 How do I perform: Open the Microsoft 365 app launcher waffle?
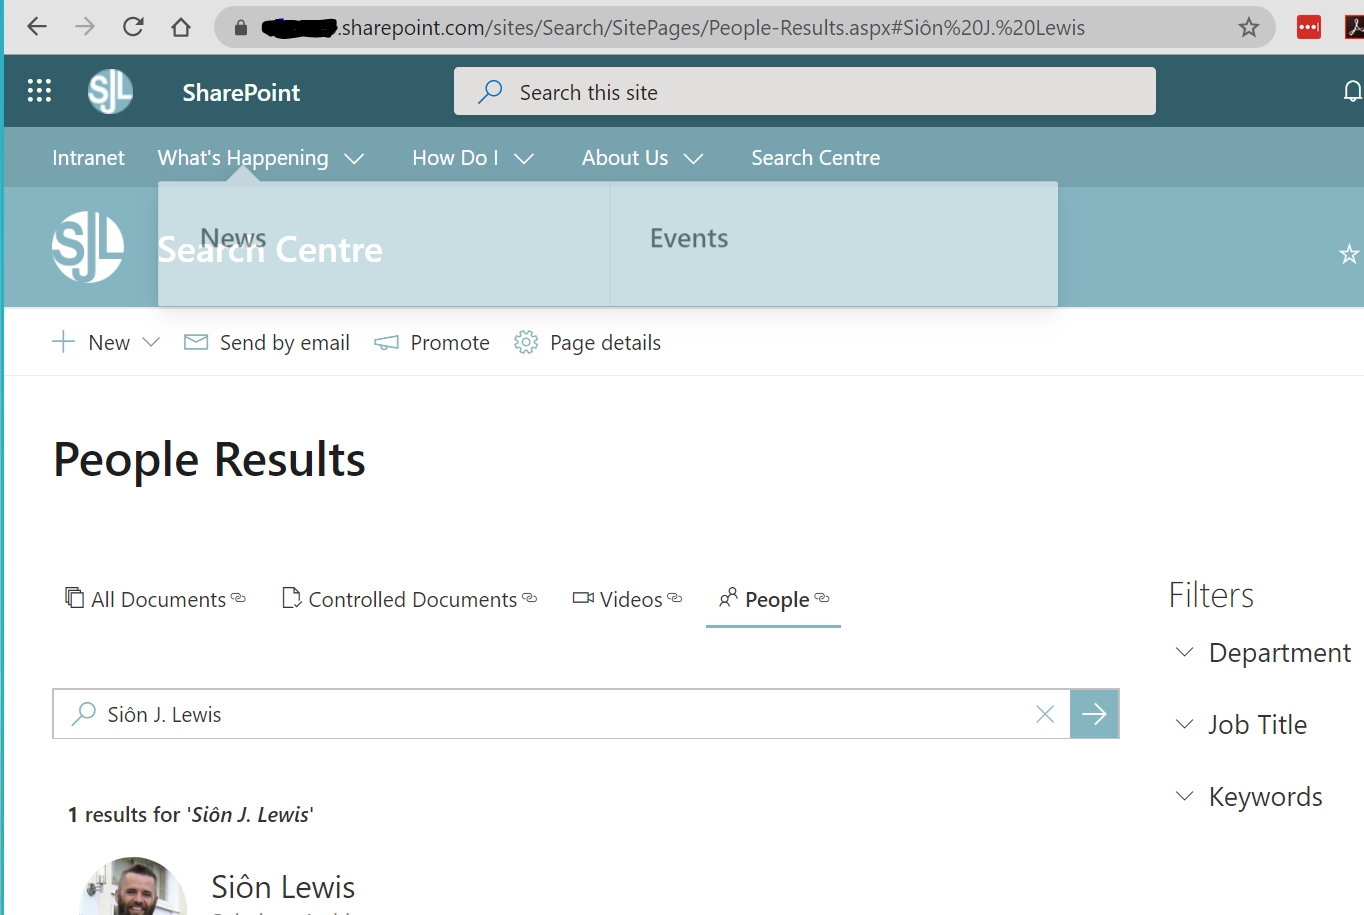(39, 91)
